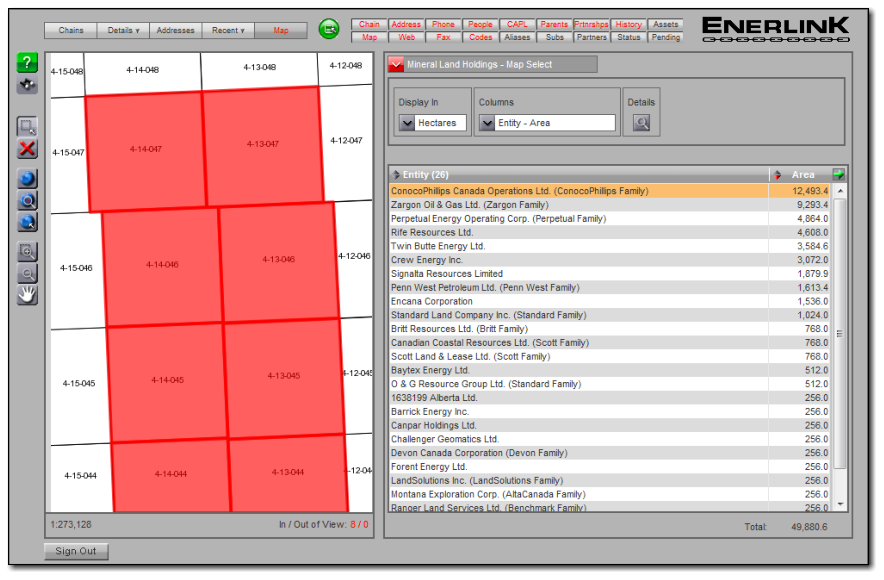Open the Subs tab
This screenshot has width=884, height=580.
point(554,37)
